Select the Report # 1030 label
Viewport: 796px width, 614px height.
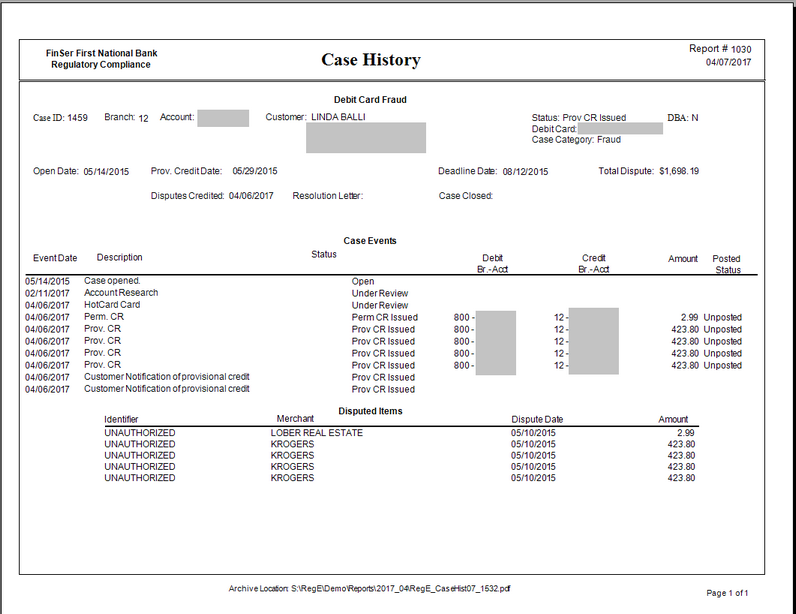click(x=720, y=49)
